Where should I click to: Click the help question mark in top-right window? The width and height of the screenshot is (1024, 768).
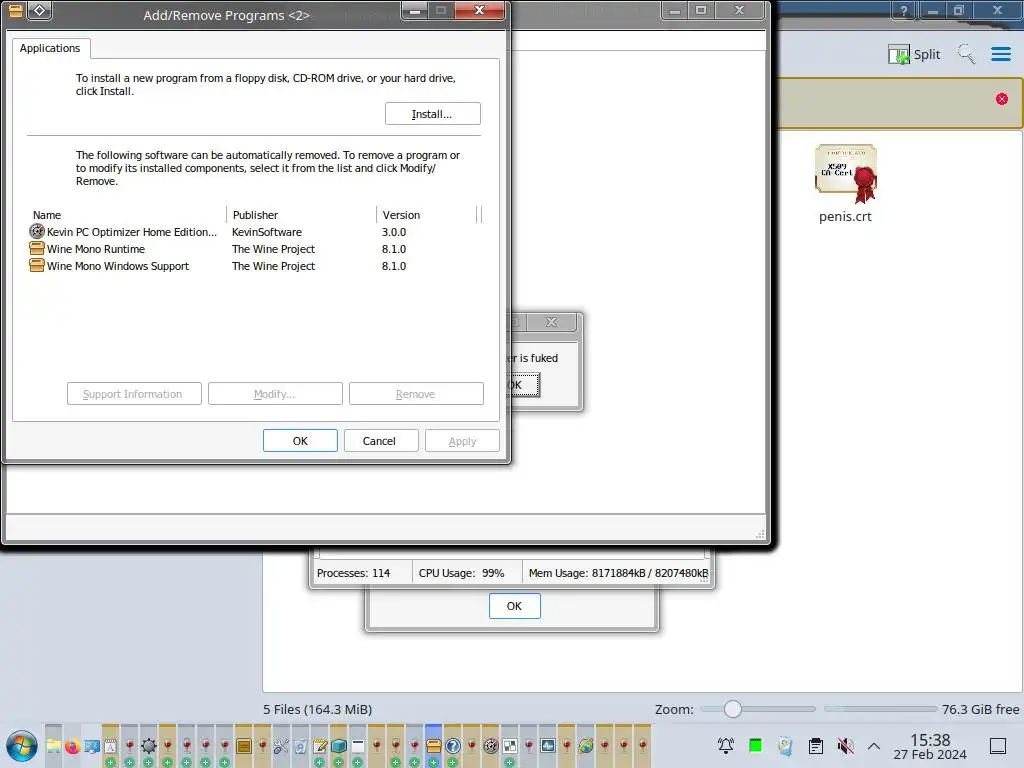(x=904, y=10)
